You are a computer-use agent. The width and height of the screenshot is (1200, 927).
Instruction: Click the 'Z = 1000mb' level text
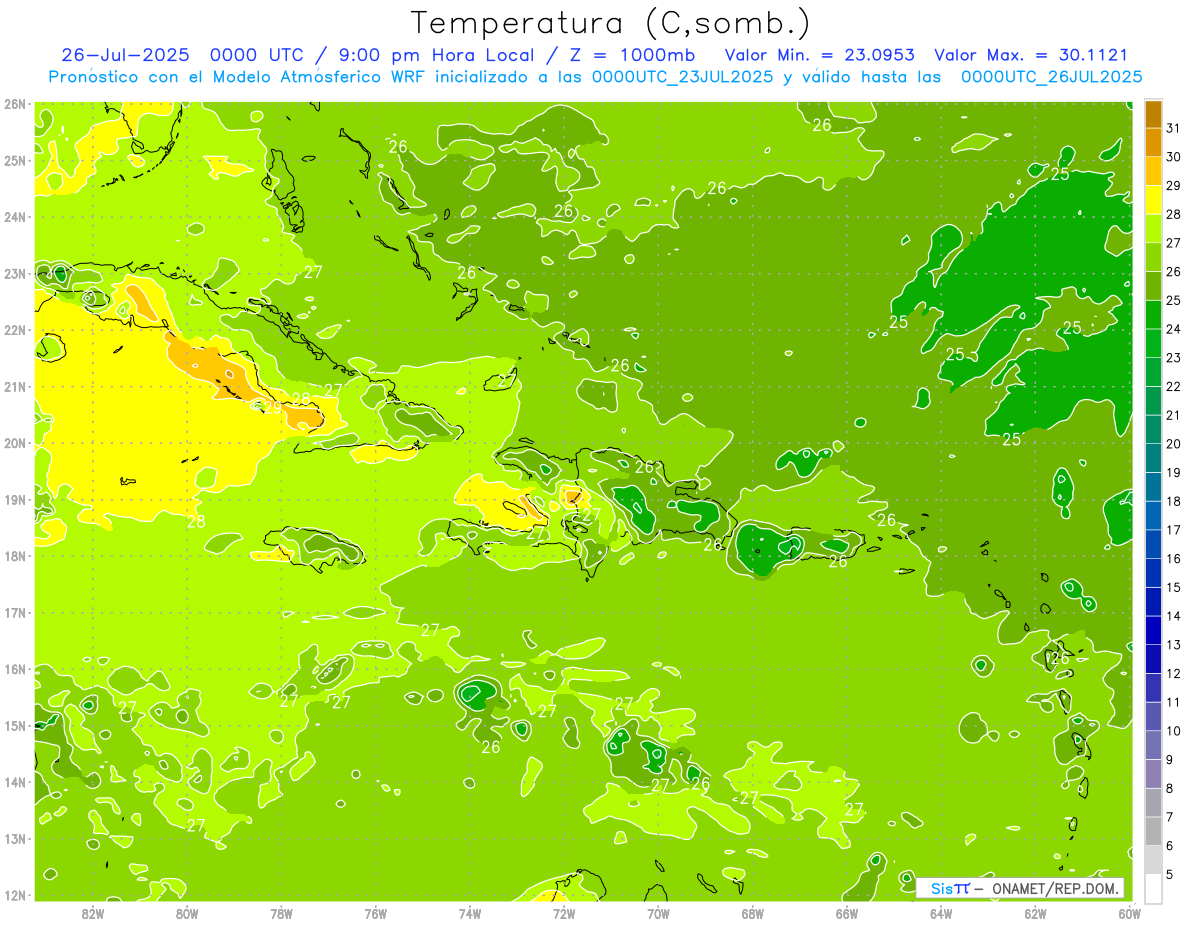(x=633, y=55)
